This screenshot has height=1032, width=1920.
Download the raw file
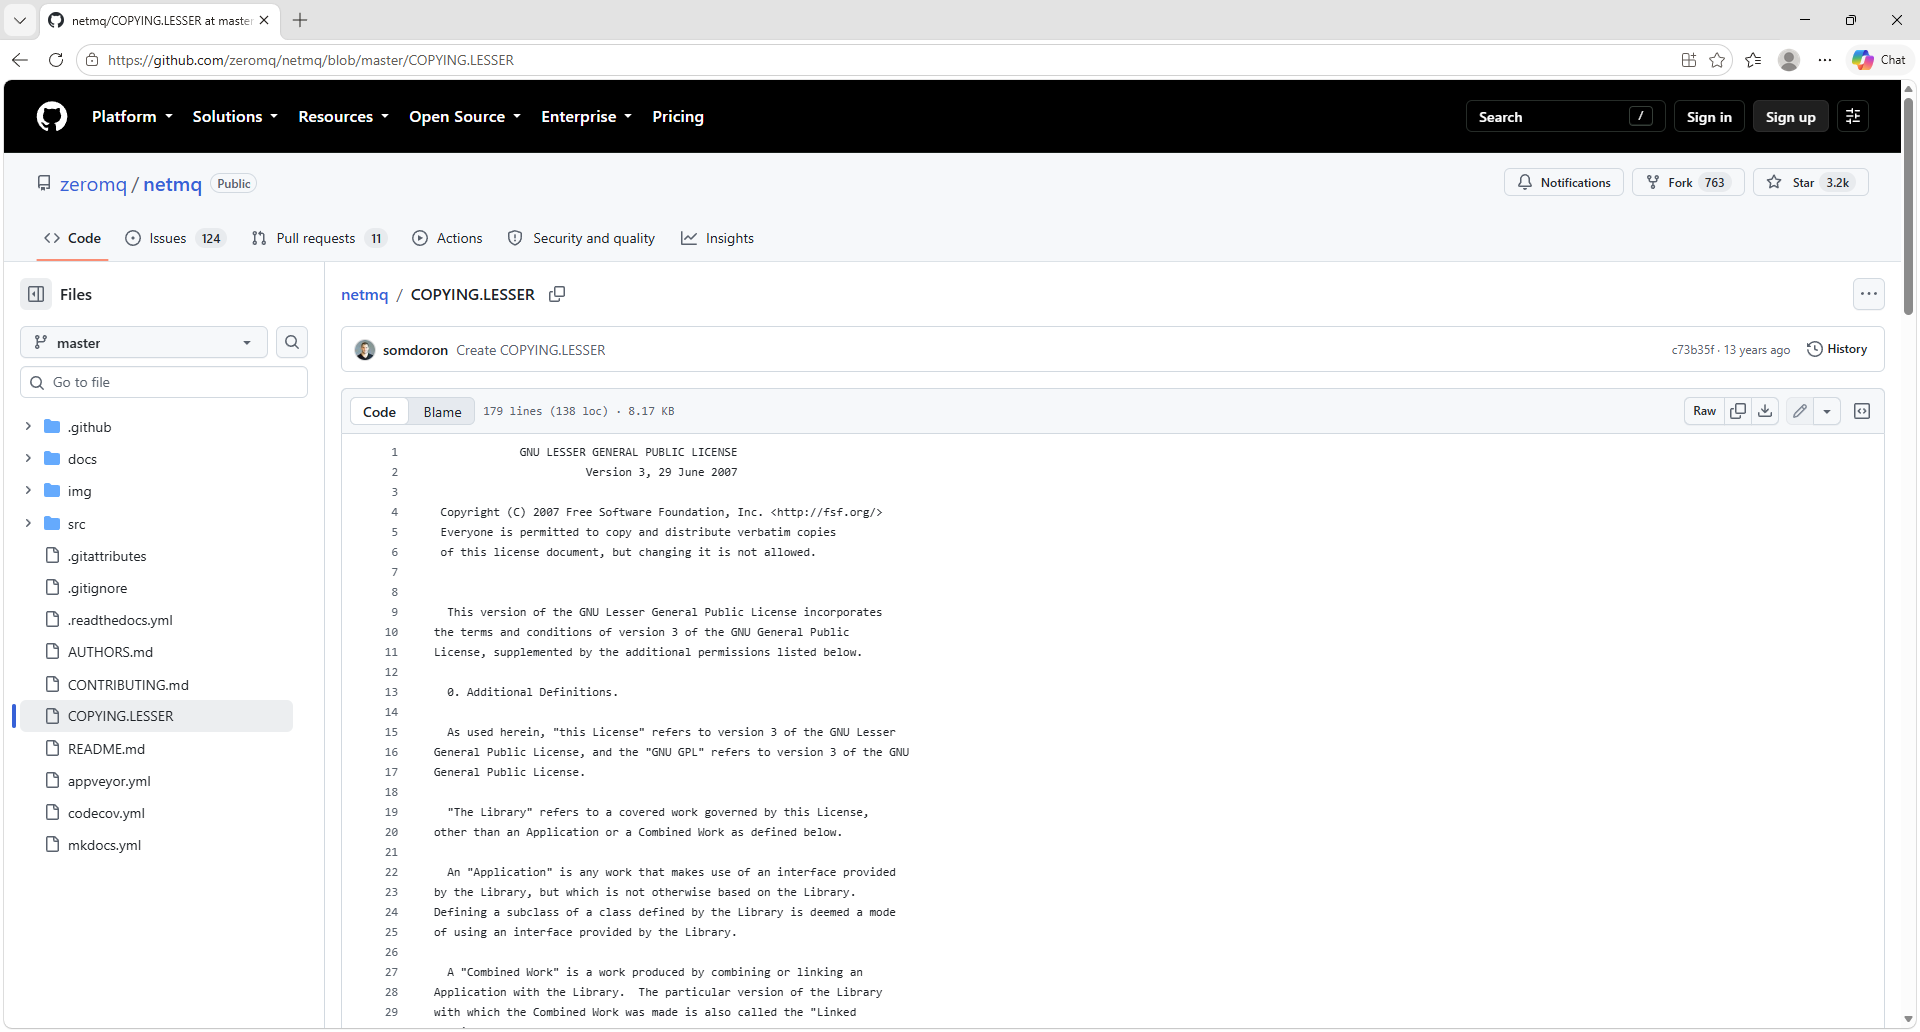[x=1766, y=411]
